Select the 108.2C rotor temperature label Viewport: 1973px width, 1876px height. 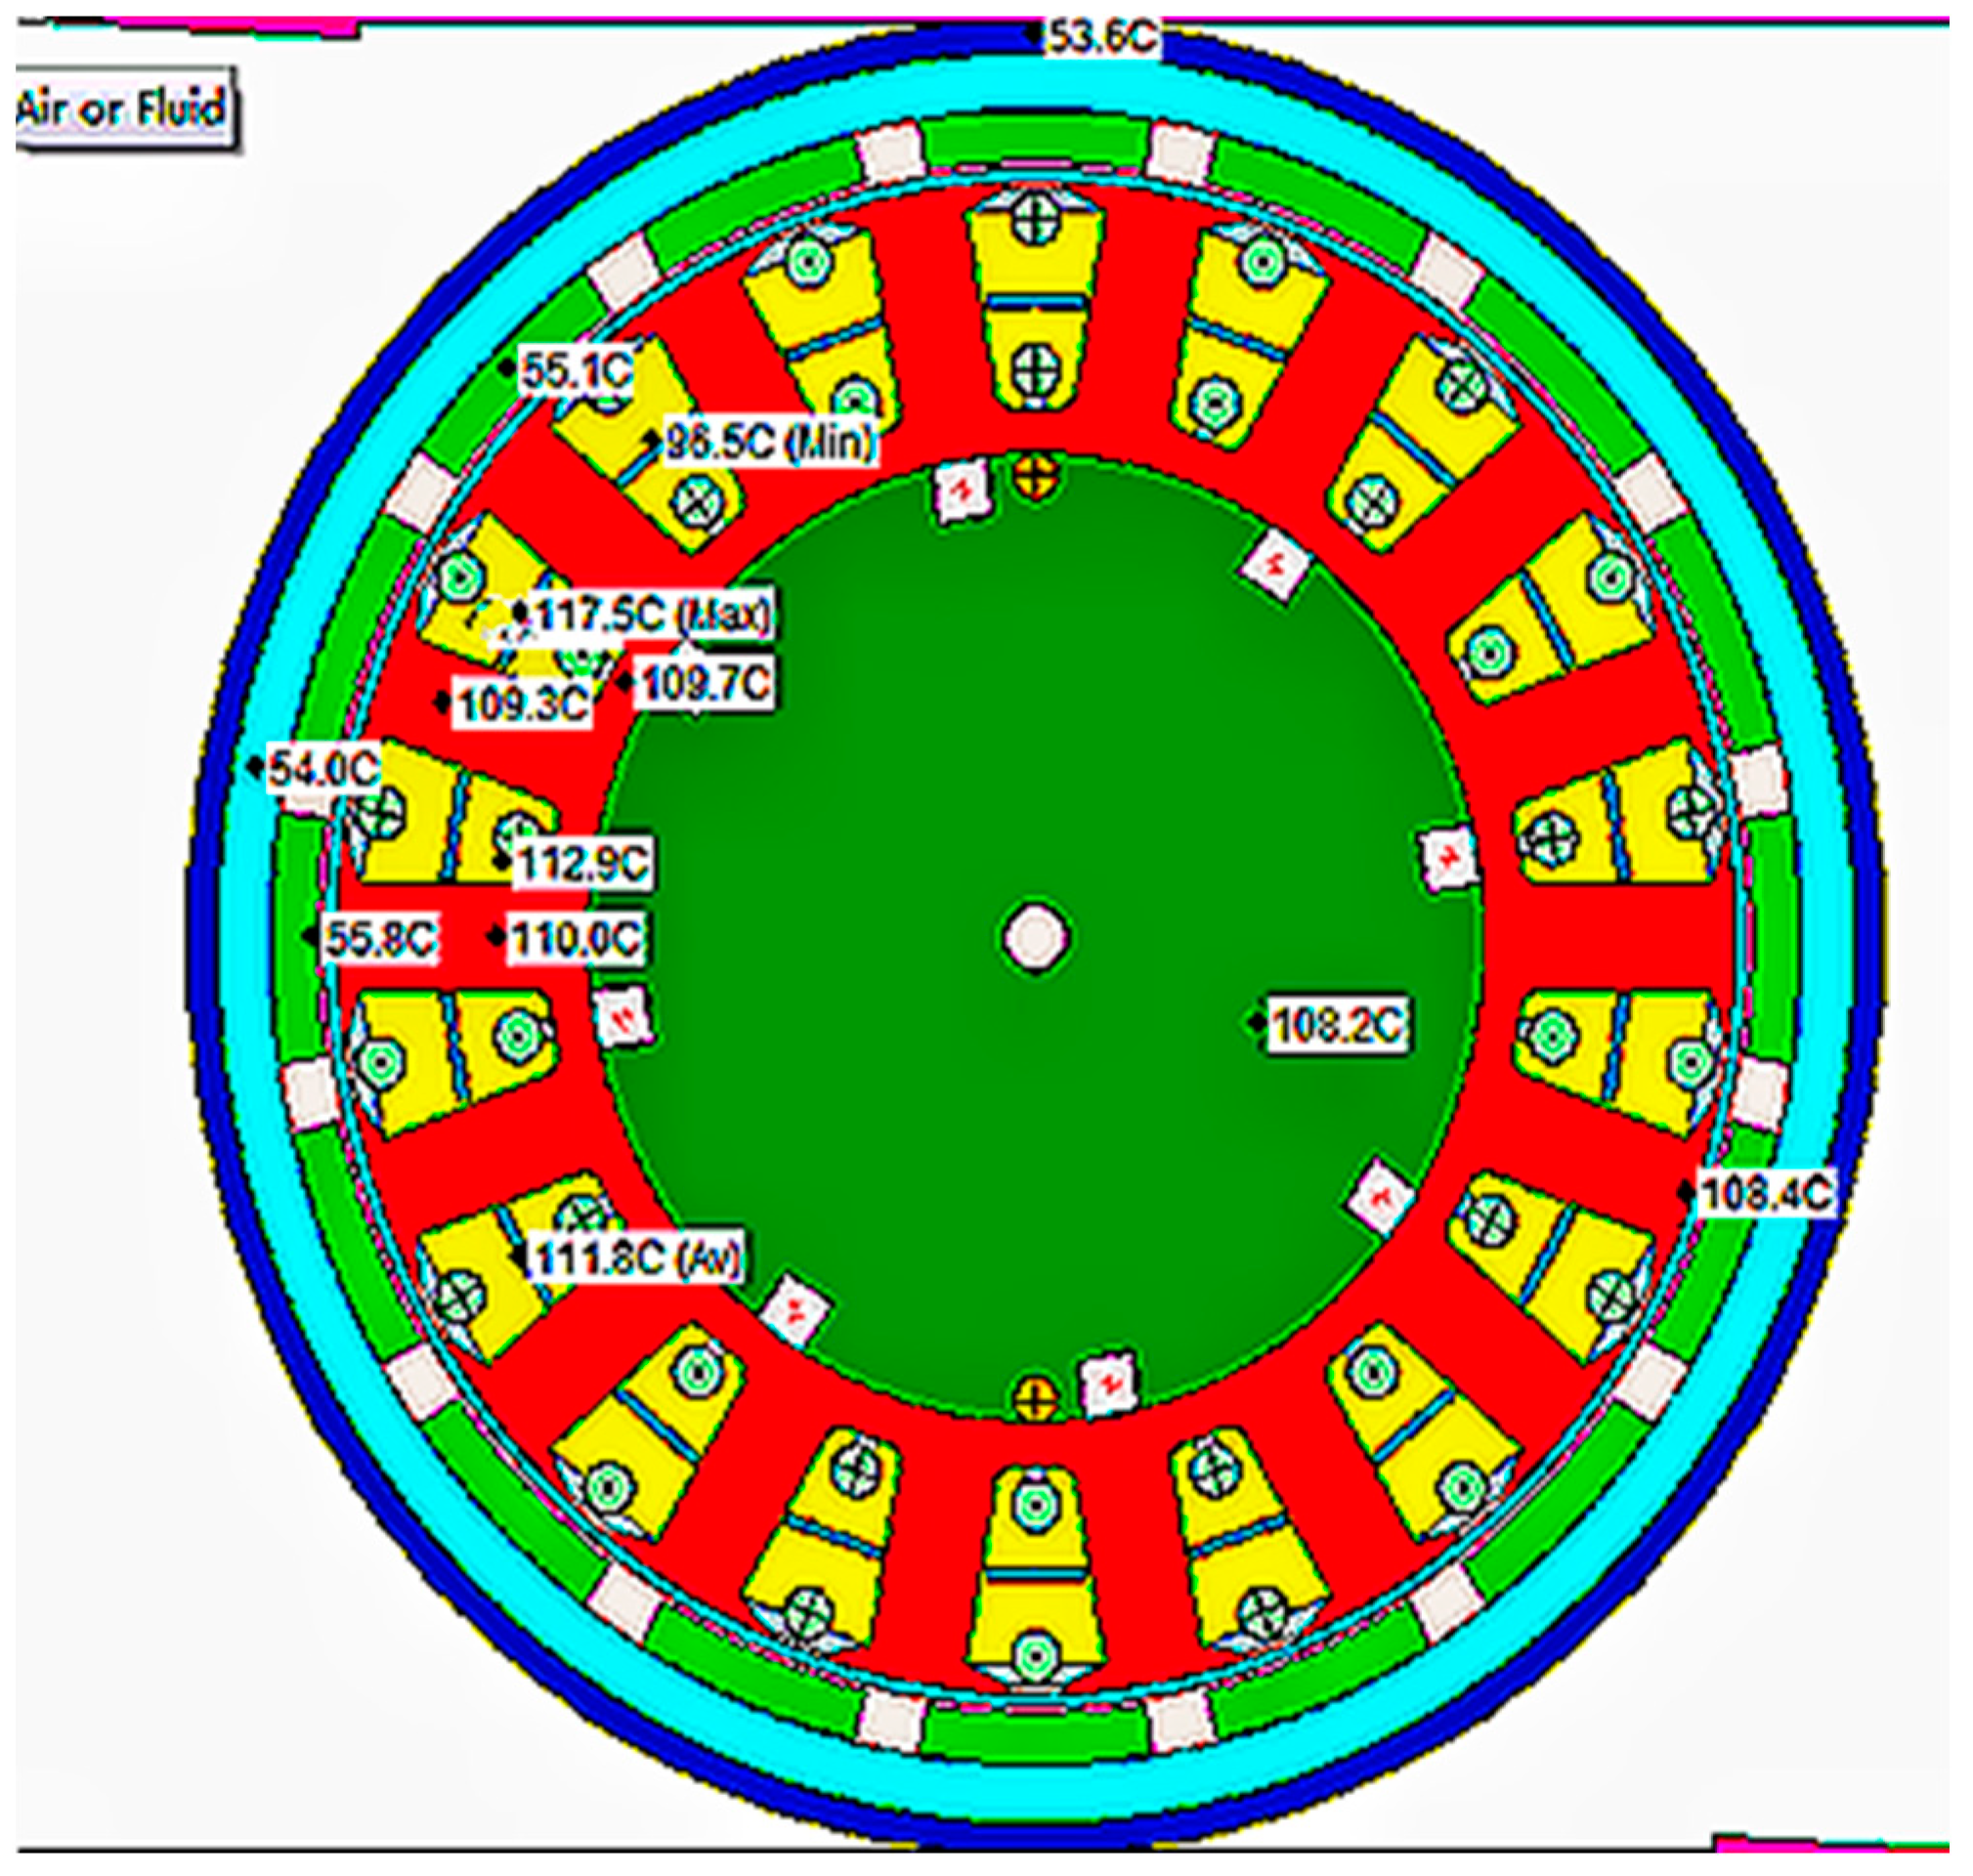pos(1337,1024)
